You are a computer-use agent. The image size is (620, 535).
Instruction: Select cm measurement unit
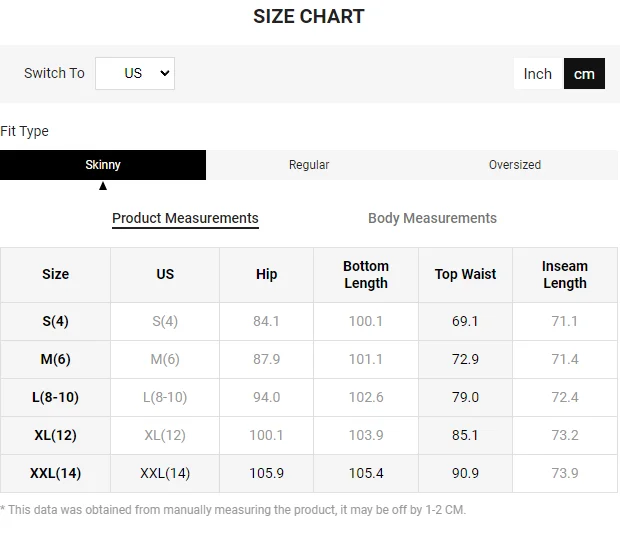[x=584, y=73]
